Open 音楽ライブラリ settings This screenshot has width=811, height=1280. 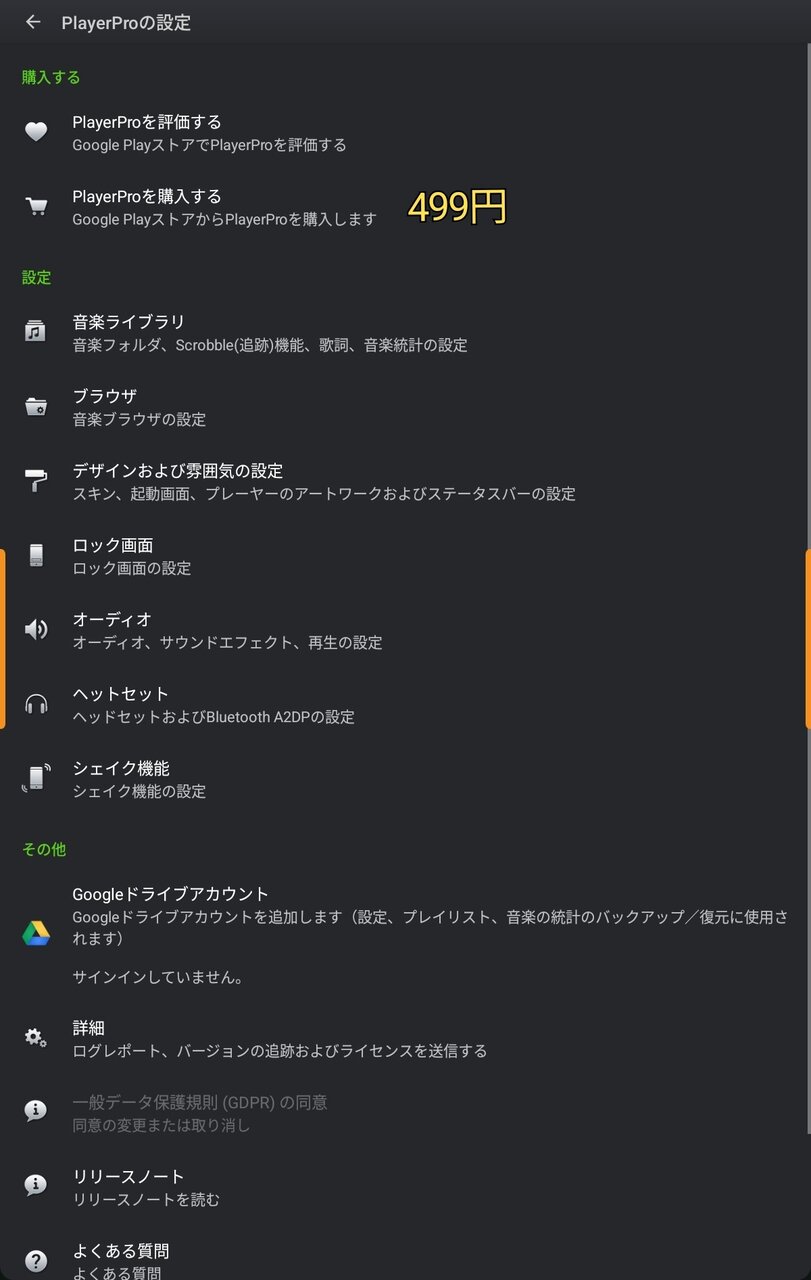(x=405, y=332)
